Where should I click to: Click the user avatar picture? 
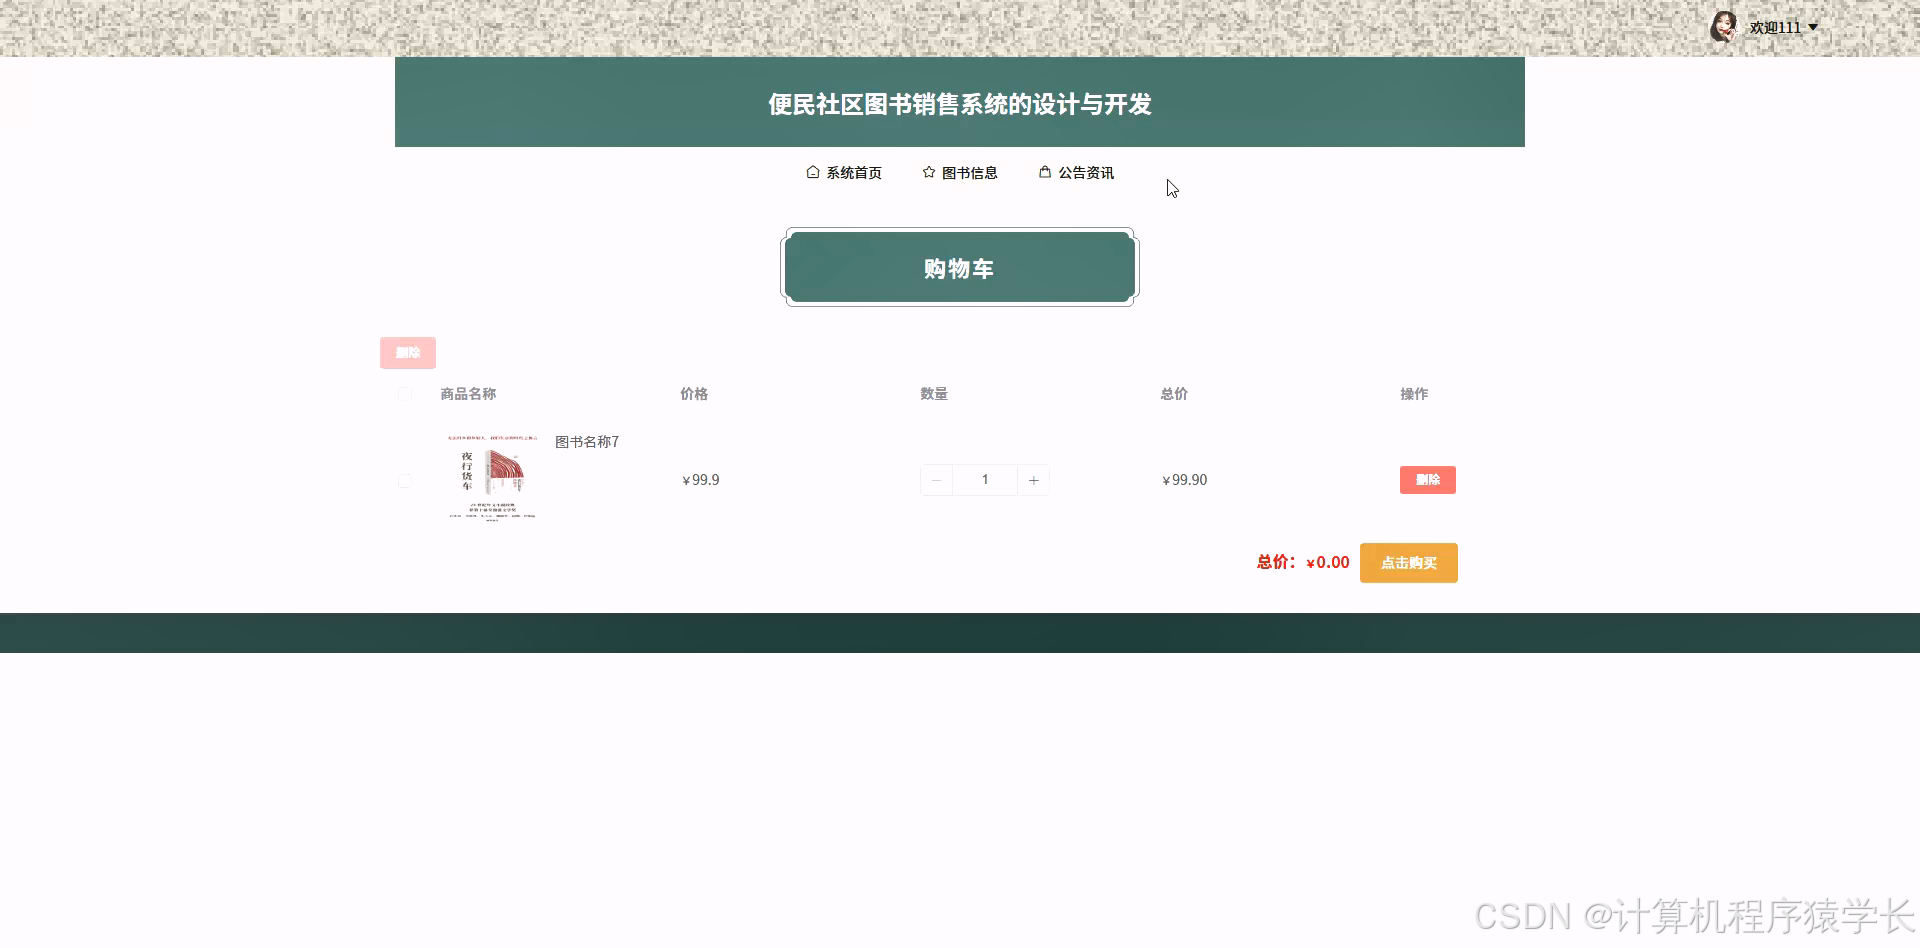[x=1724, y=27]
